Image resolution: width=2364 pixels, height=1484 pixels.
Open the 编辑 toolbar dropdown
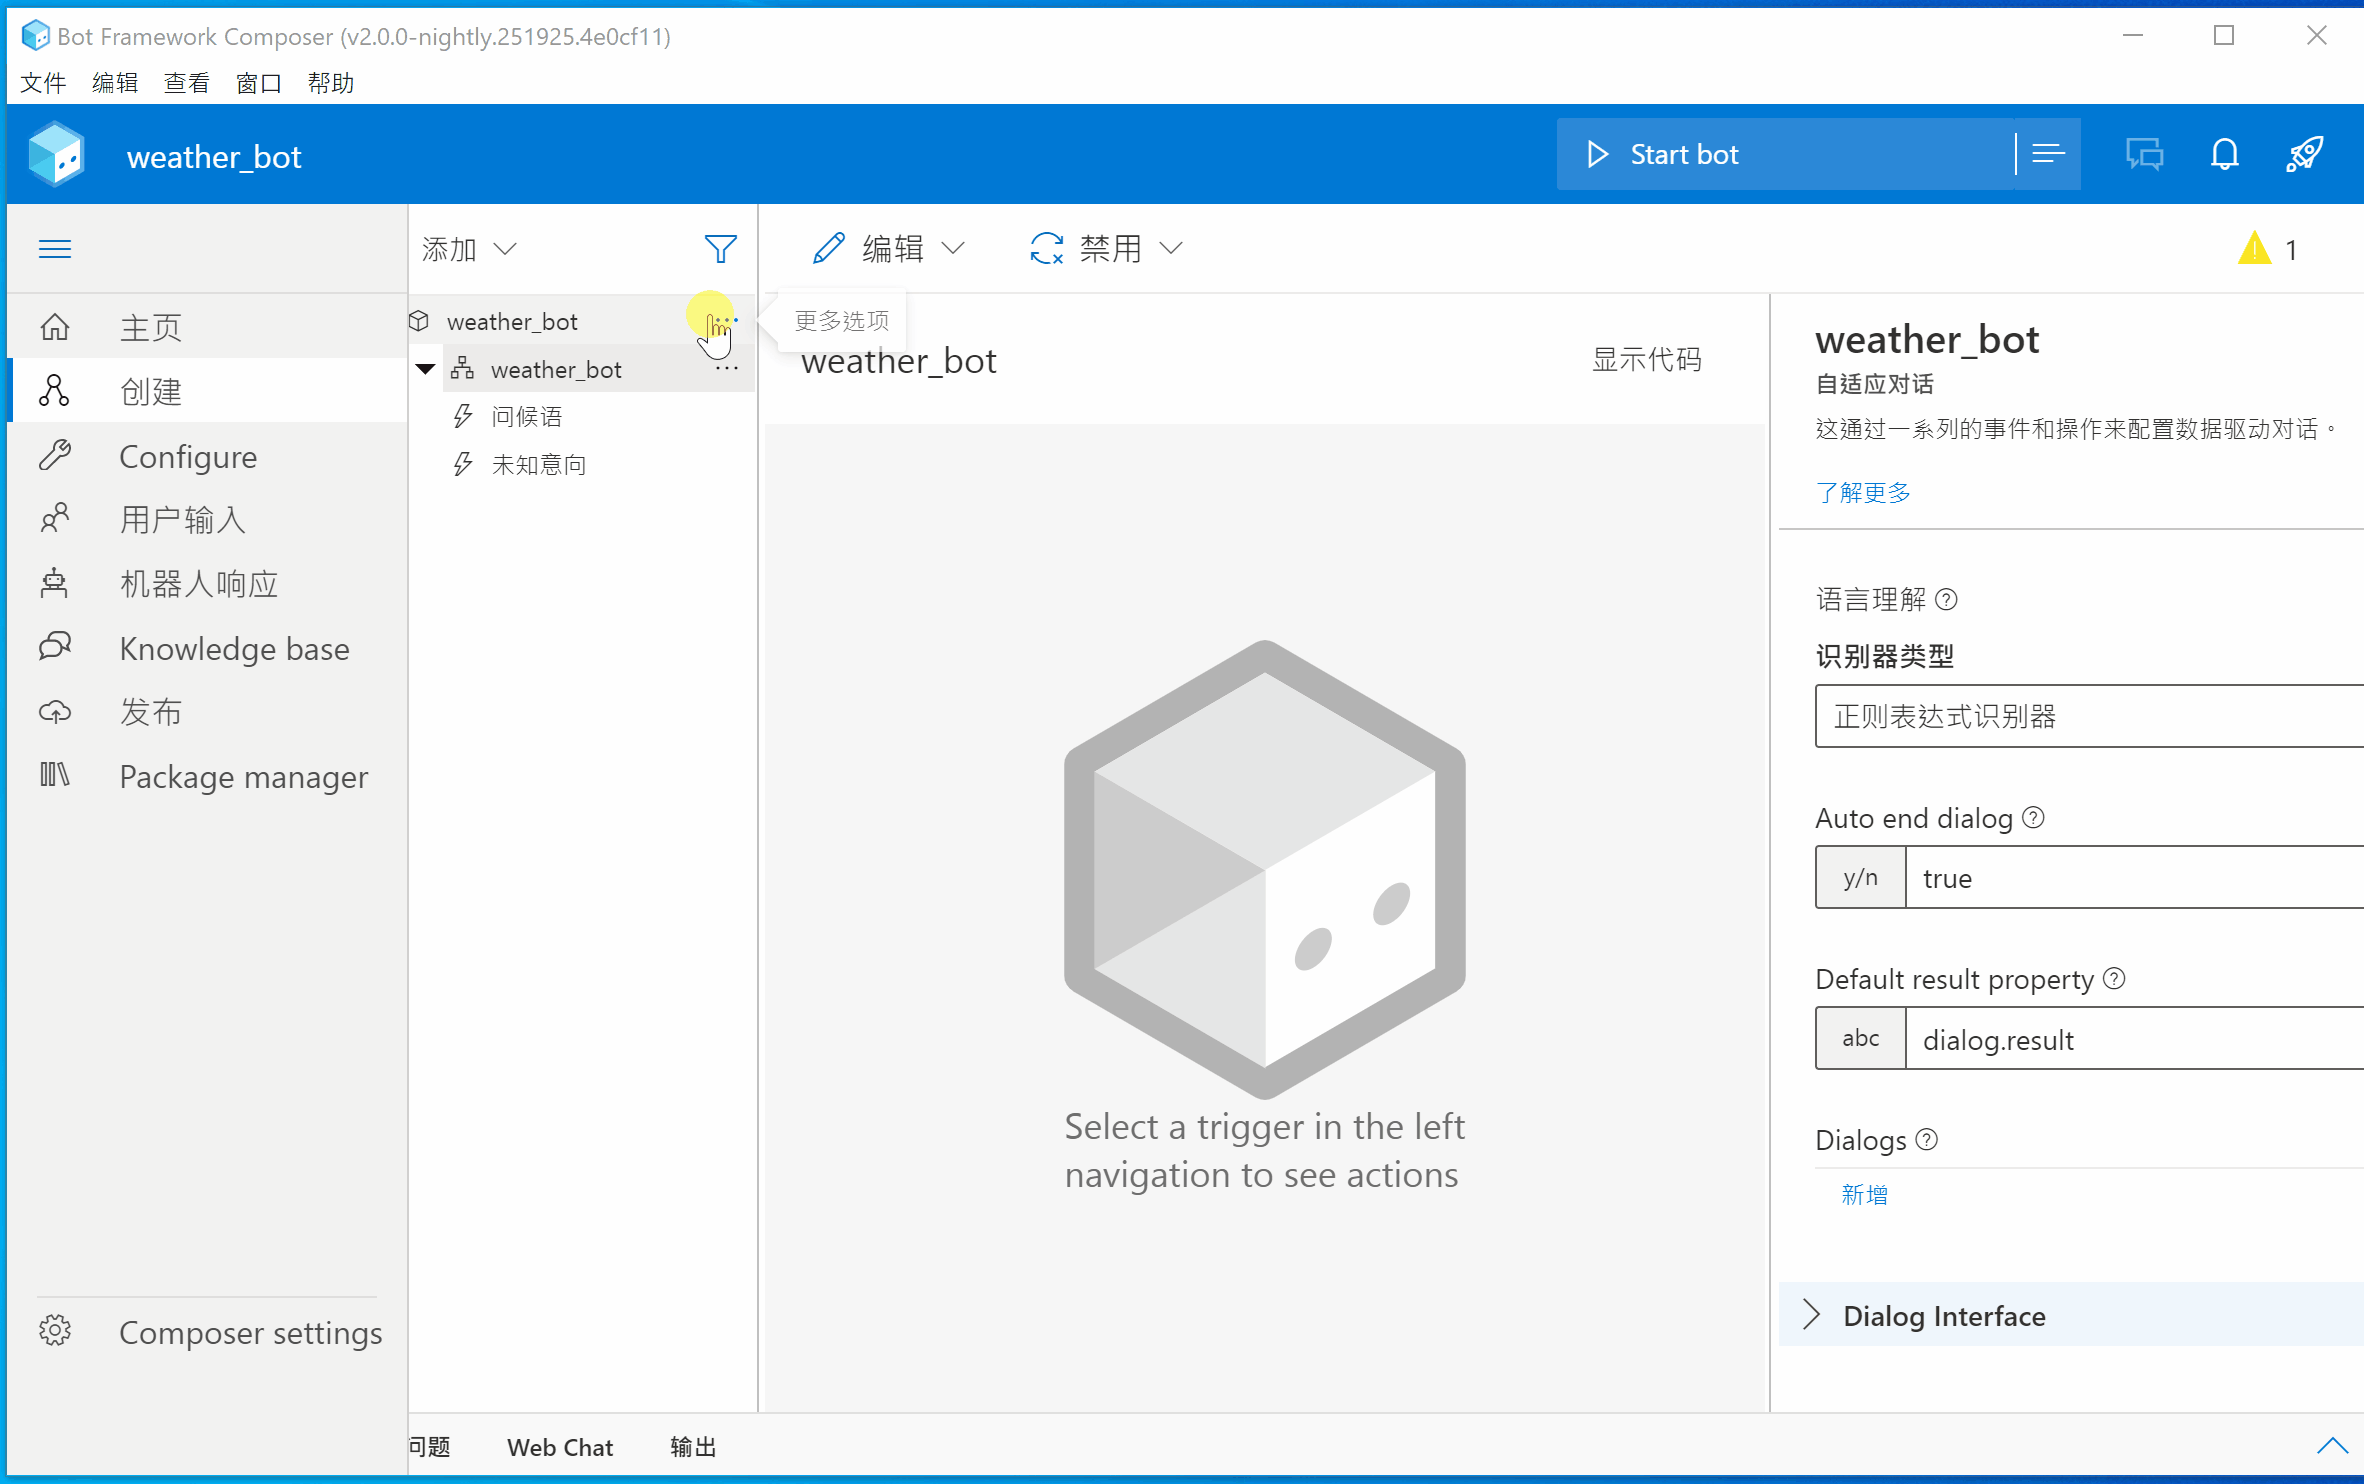pyautogui.click(x=889, y=248)
